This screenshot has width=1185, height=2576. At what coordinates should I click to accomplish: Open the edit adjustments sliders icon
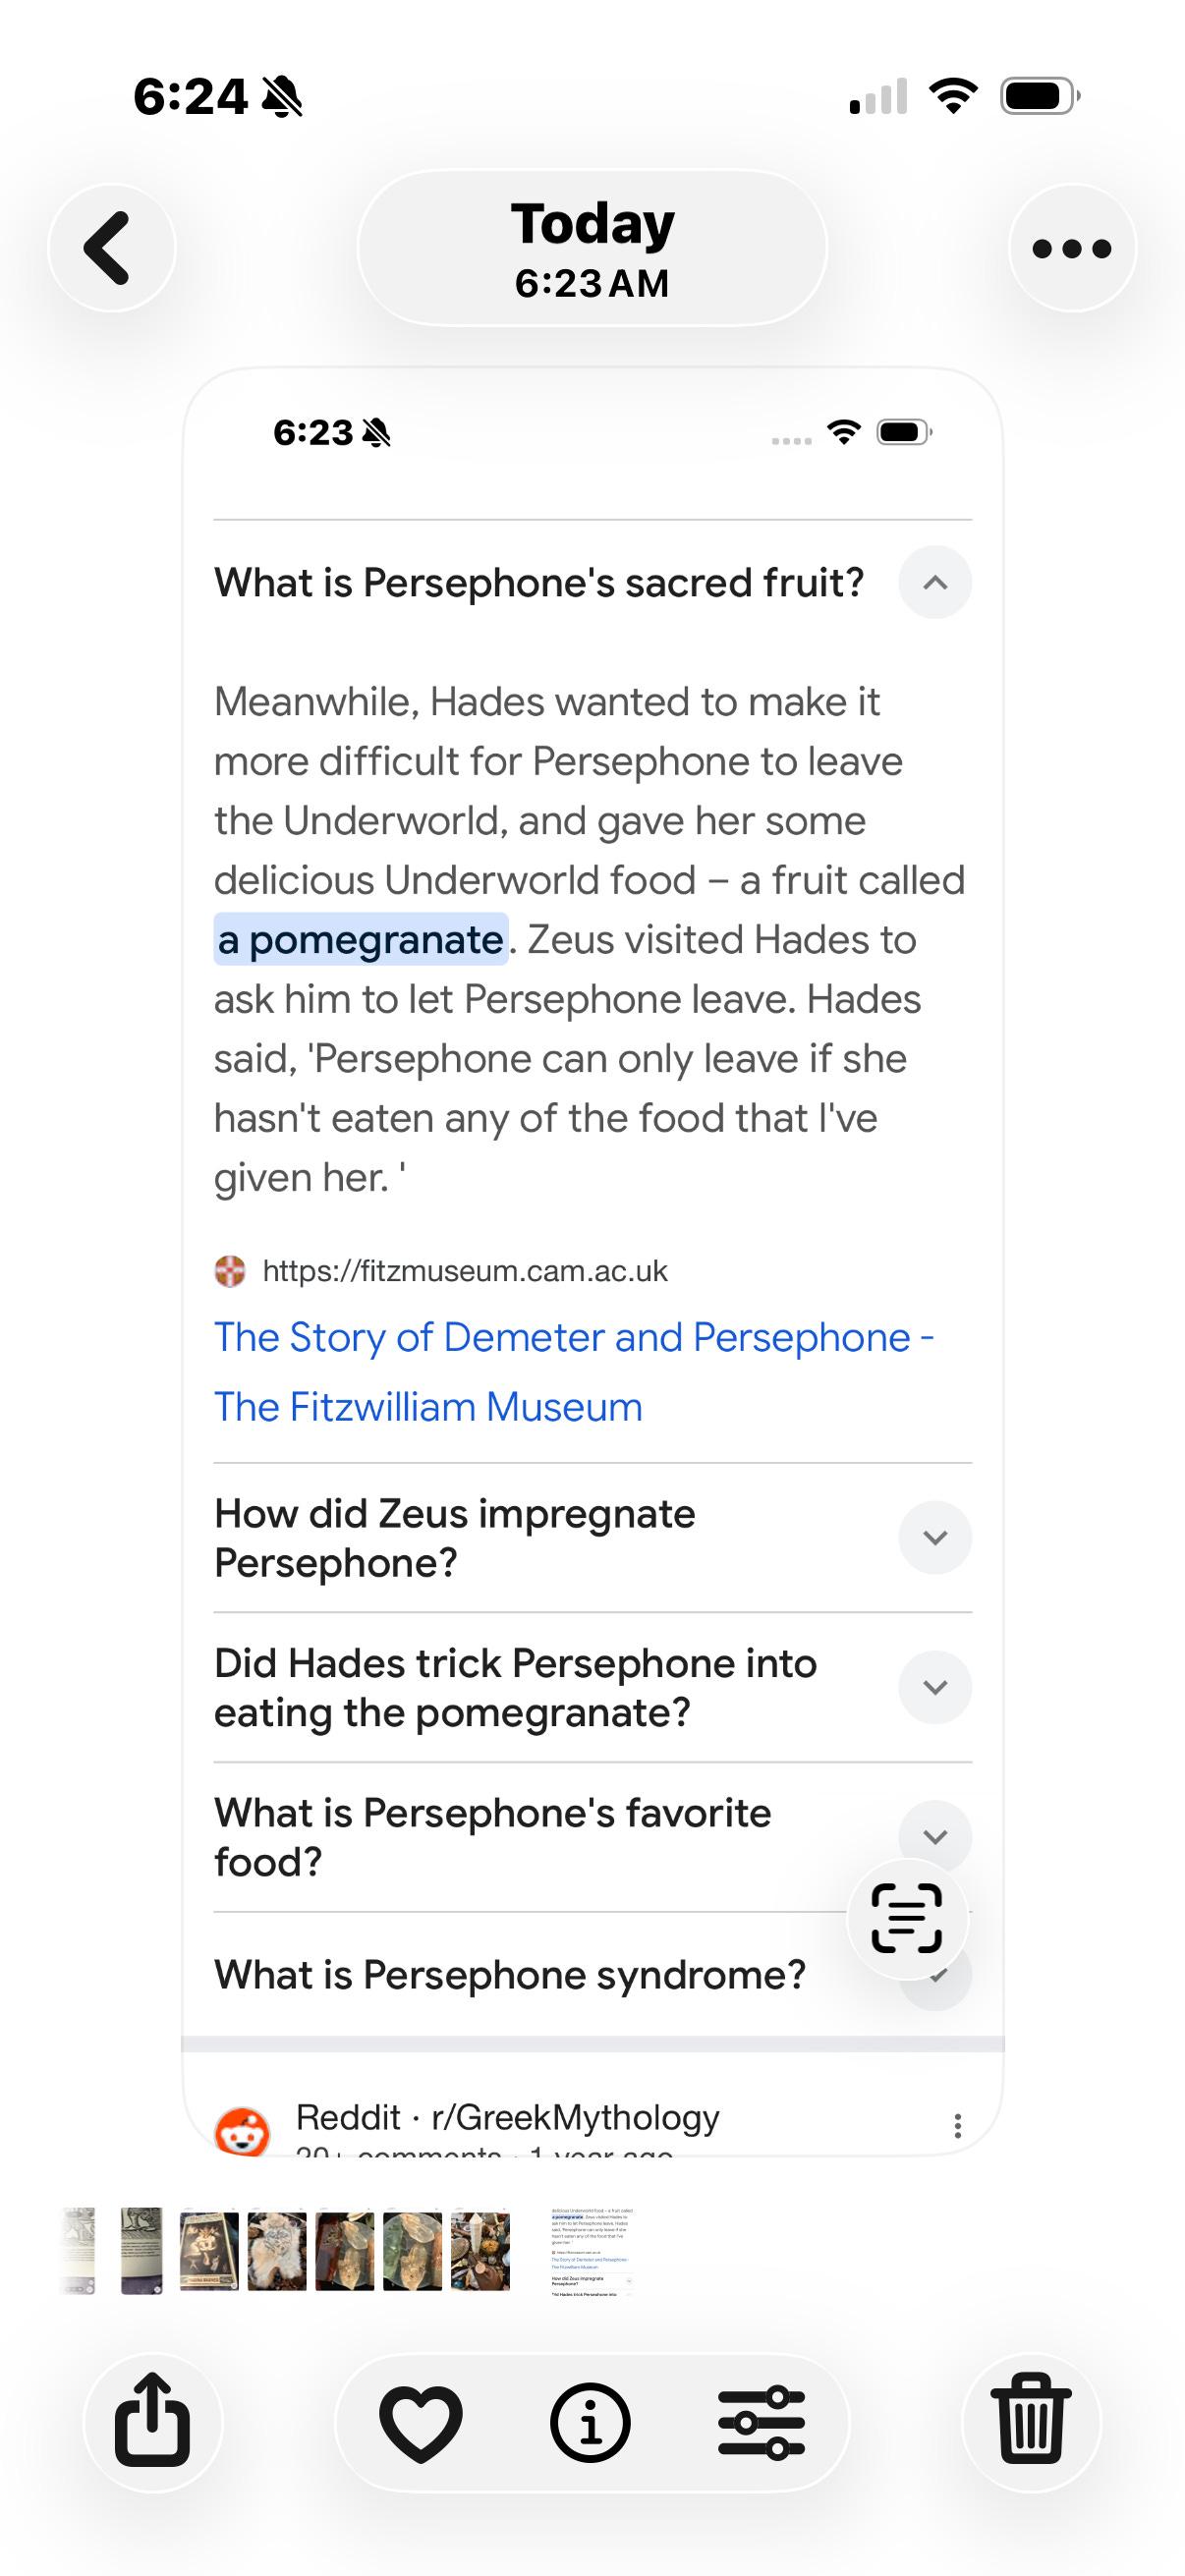(x=761, y=2424)
